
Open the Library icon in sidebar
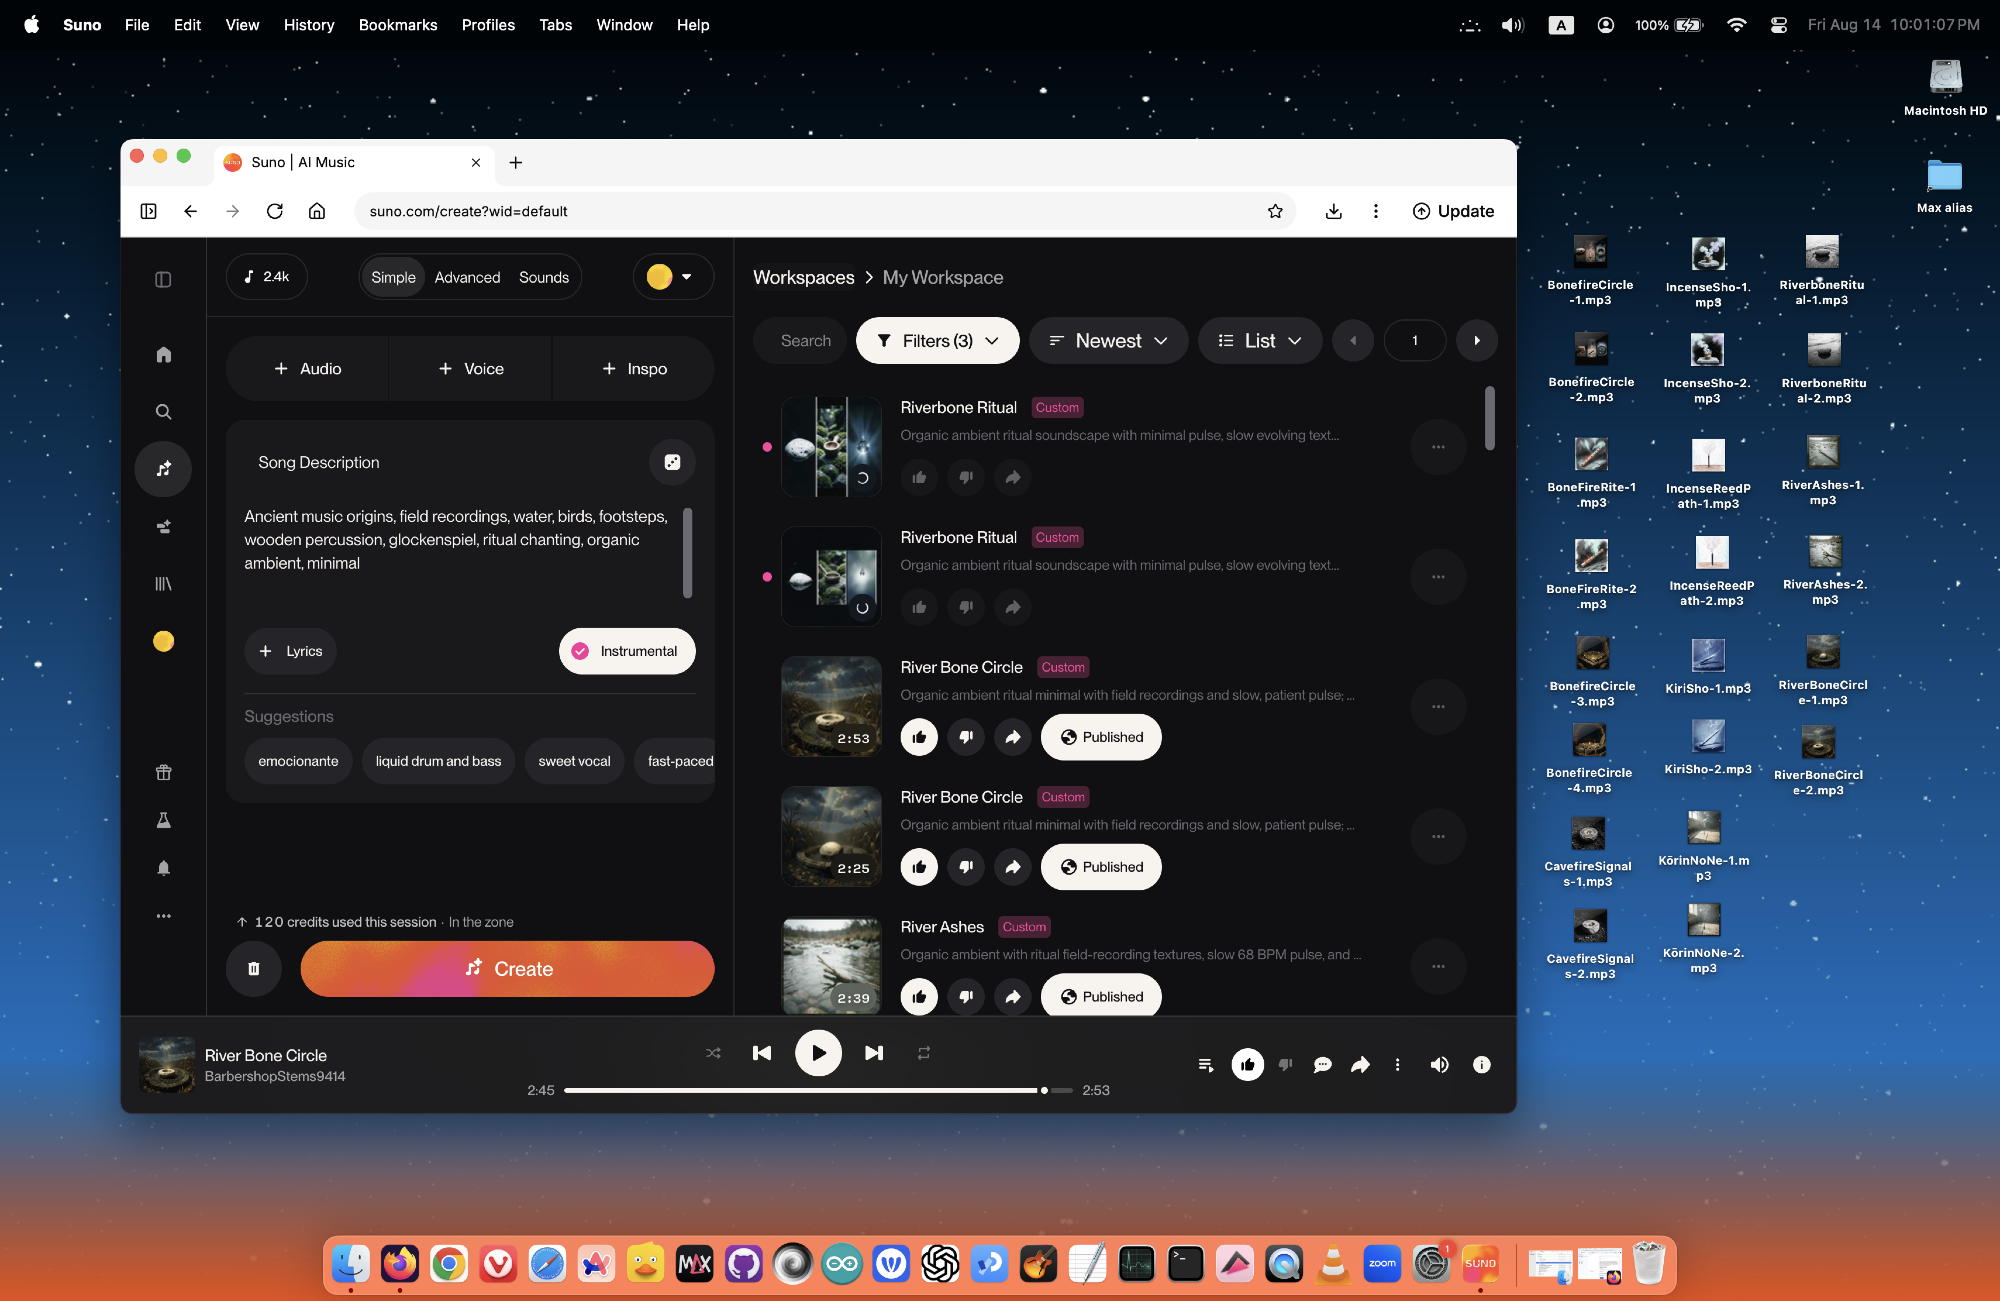163,584
